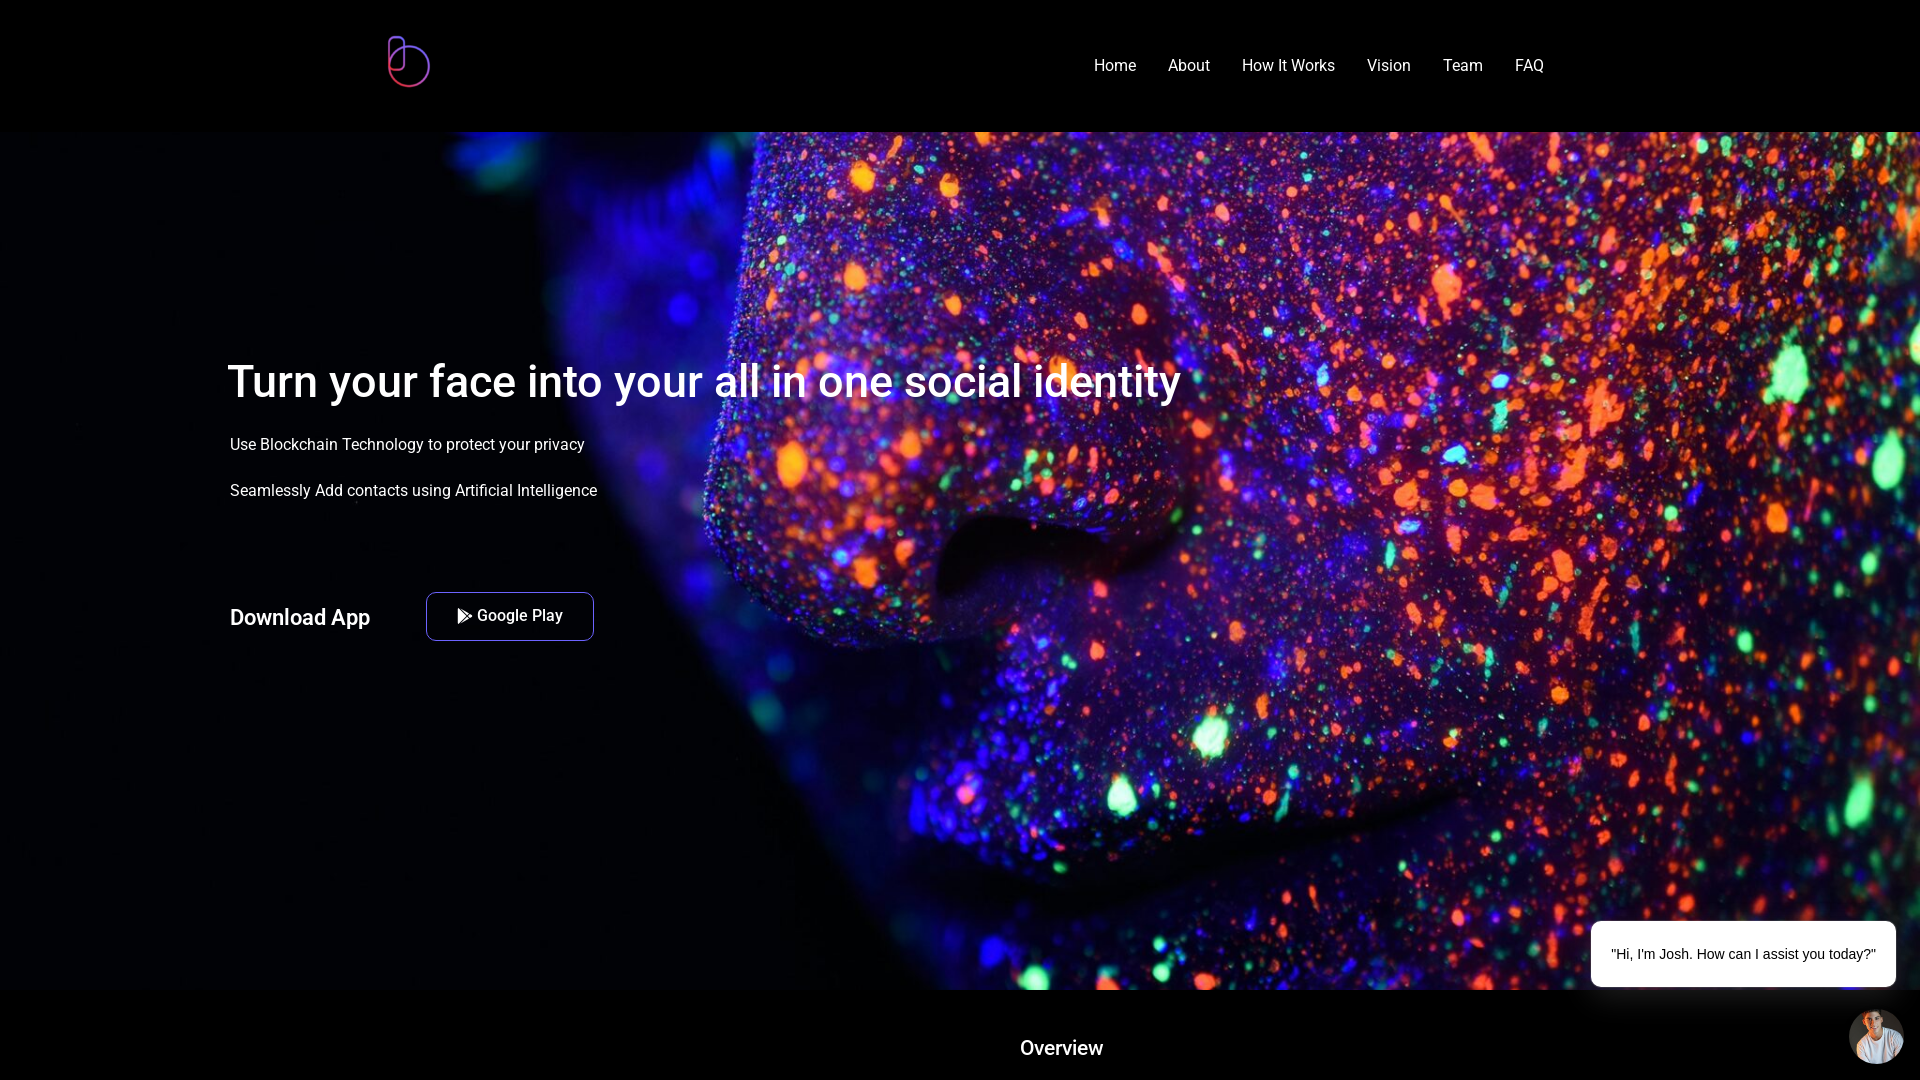The image size is (1920, 1080).
Task: Go to the Home menu item
Action: pos(1115,66)
